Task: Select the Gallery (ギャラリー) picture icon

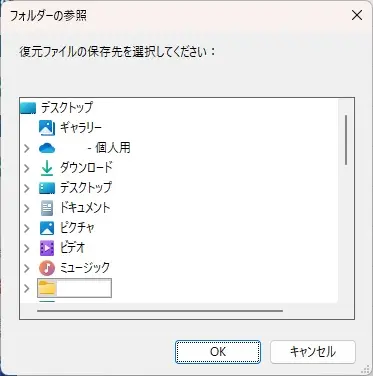Action: (47, 128)
